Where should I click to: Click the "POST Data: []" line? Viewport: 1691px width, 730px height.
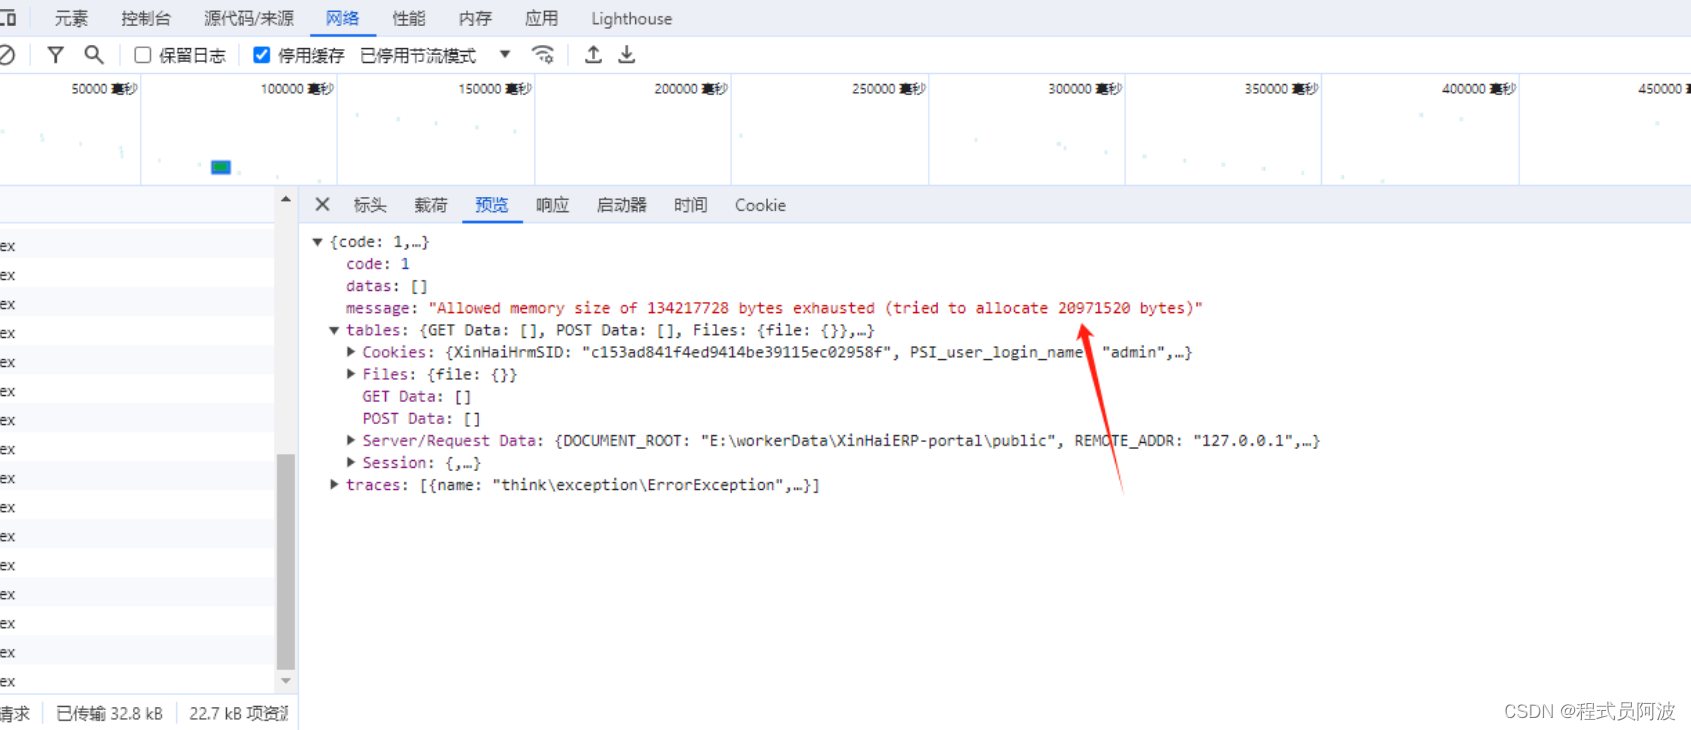point(421,418)
